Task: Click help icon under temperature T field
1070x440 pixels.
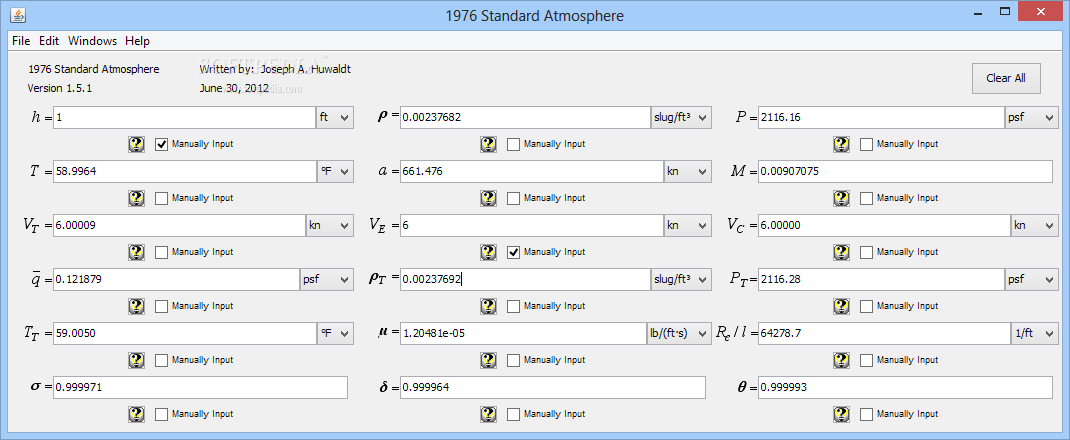Action: 137,198
